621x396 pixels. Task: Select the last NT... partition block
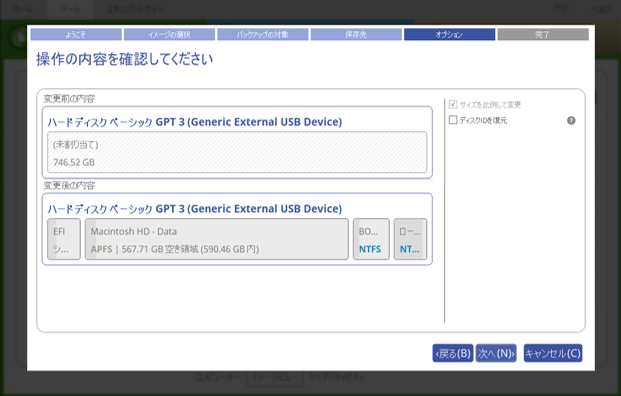(410, 239)
